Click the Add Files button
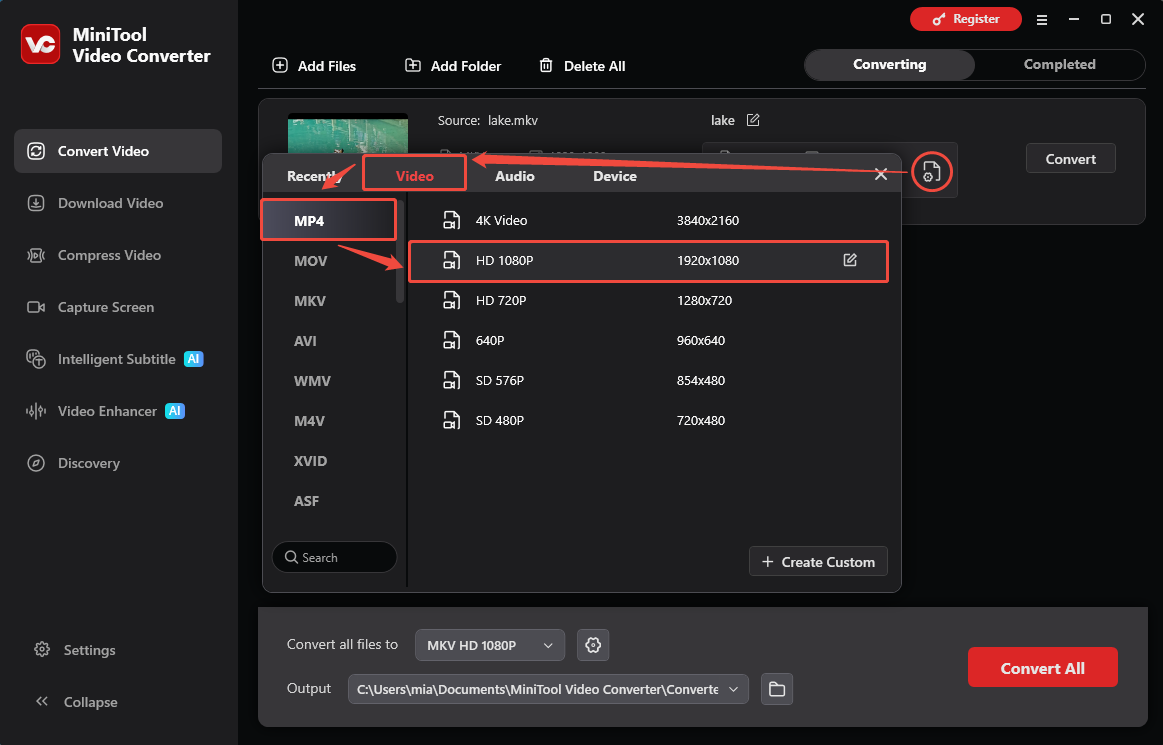 [314, 65]
